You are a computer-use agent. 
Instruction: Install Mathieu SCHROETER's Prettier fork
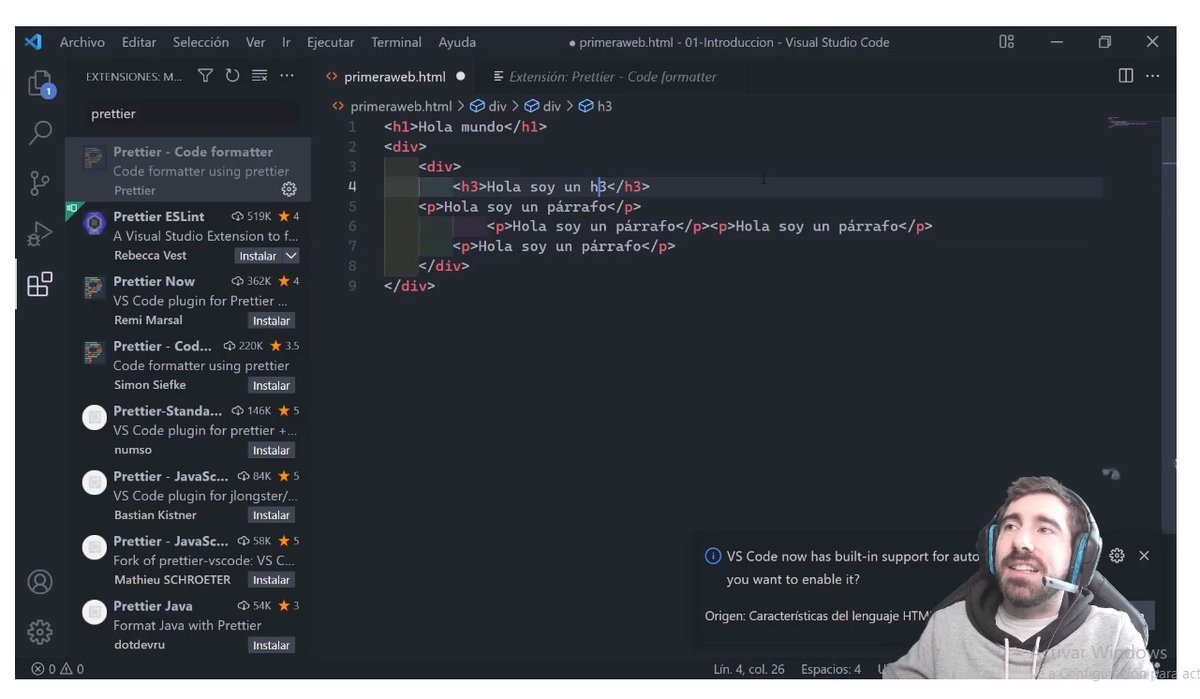click(x=271, y=580)
